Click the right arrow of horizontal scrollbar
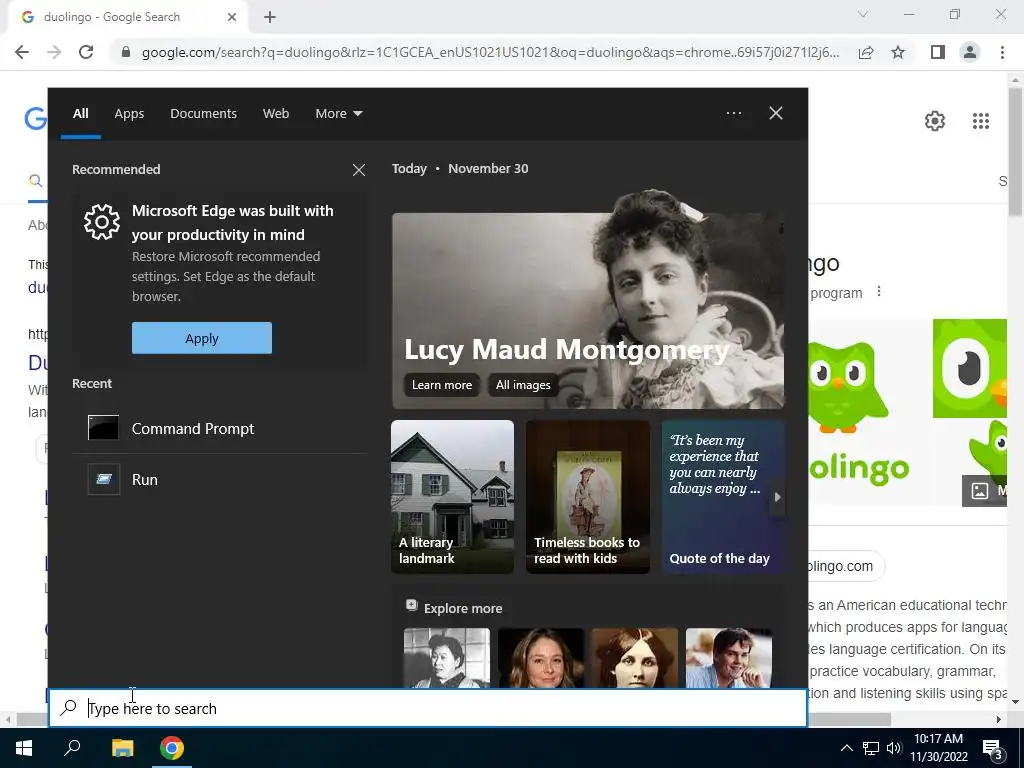 click(x=999, y=719)
